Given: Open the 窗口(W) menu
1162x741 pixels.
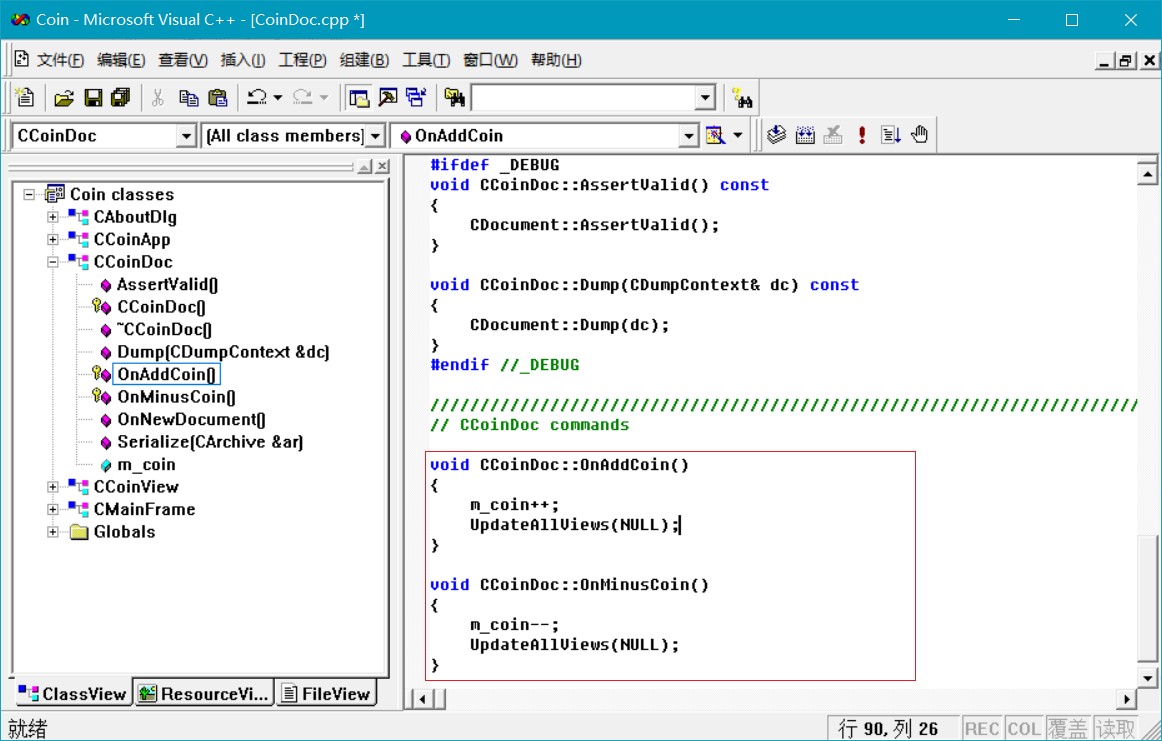Looking at the screenshot, I should (x=490, y=60).
